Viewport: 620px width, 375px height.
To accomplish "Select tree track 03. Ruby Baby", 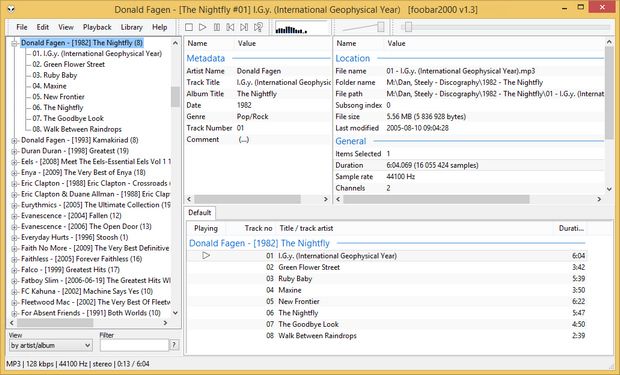I will pyautogui.click(x=55, y=75).
